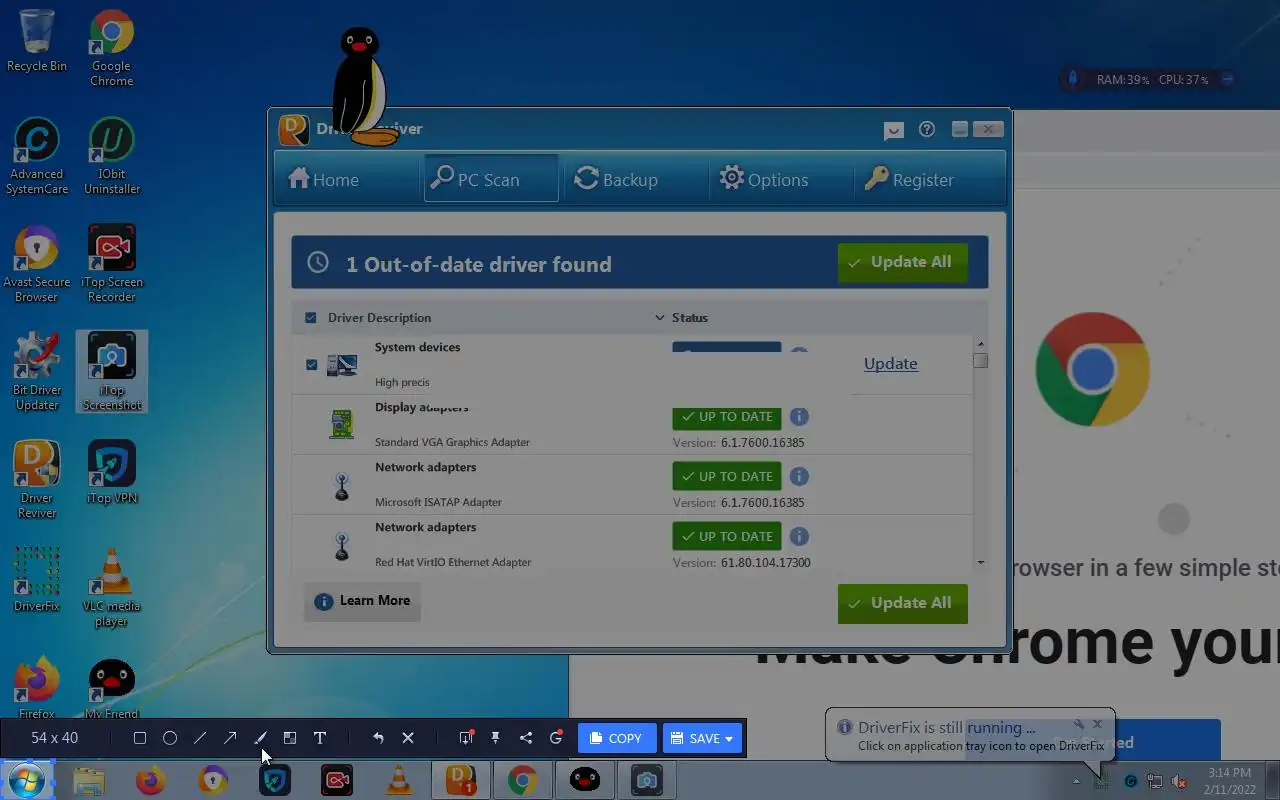Click the muted volume tray icon

pyautogui.click(x=1179, y=781)
